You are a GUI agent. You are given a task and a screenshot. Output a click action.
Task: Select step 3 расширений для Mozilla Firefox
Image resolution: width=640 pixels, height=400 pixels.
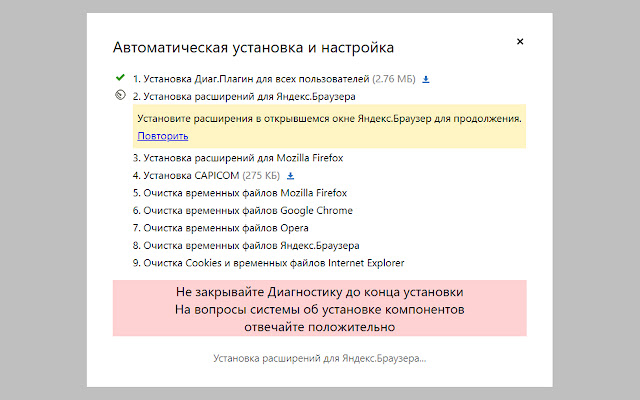(238, 158)
